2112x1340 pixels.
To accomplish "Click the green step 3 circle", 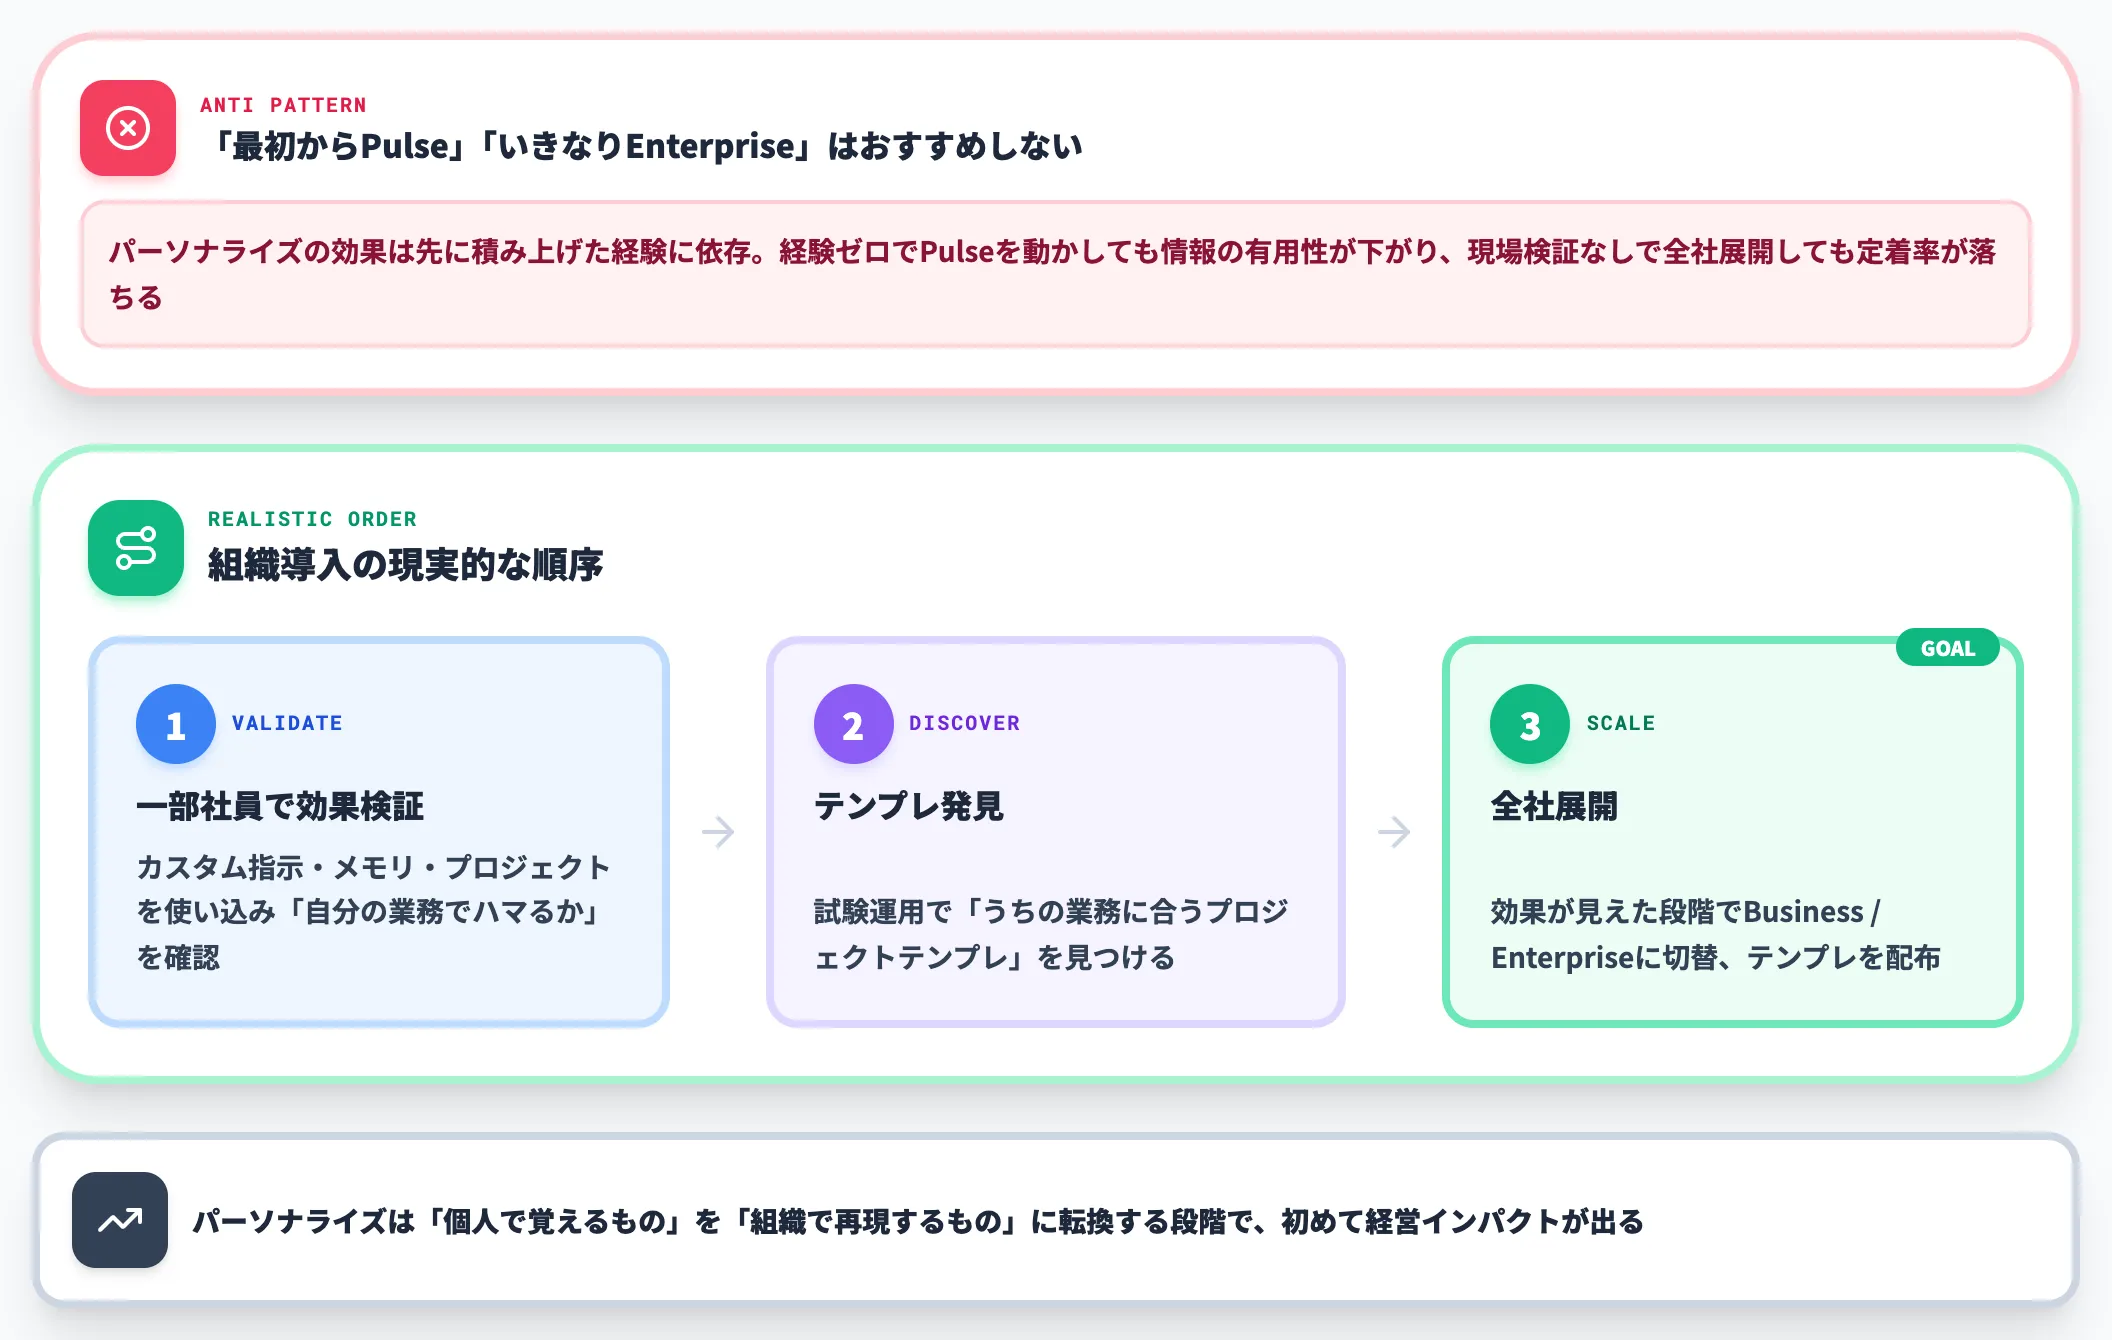I will pos(1530,724).
